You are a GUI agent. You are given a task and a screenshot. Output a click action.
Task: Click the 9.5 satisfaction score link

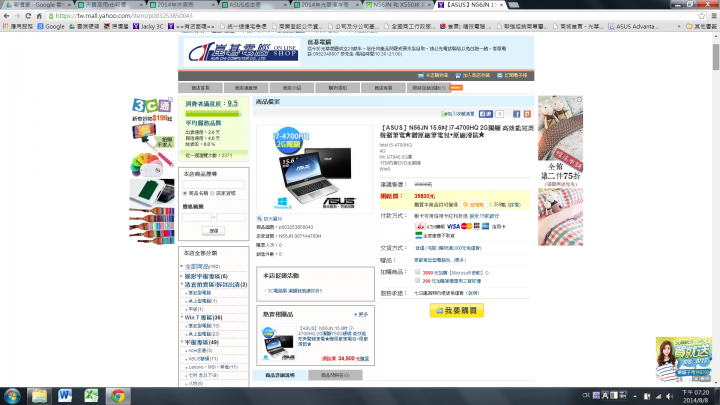pos(233,104)
